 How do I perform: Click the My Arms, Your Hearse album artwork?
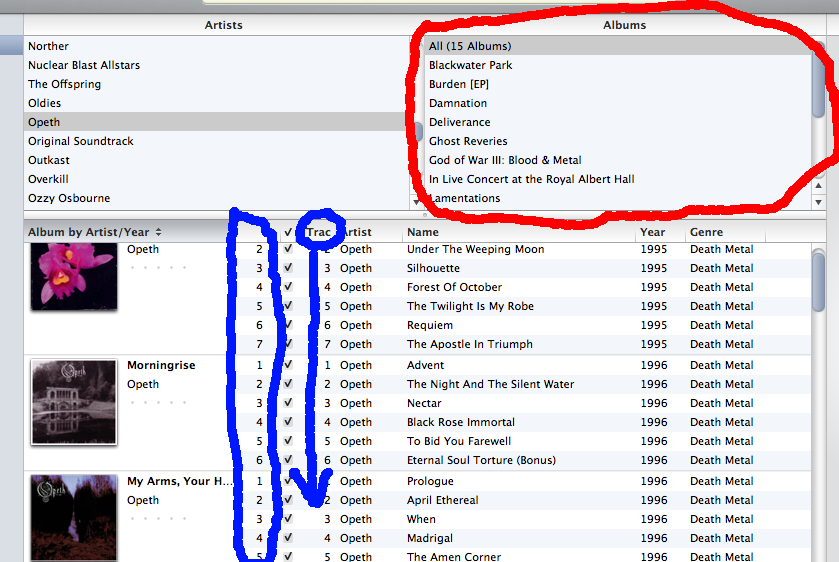pos(74,518)
